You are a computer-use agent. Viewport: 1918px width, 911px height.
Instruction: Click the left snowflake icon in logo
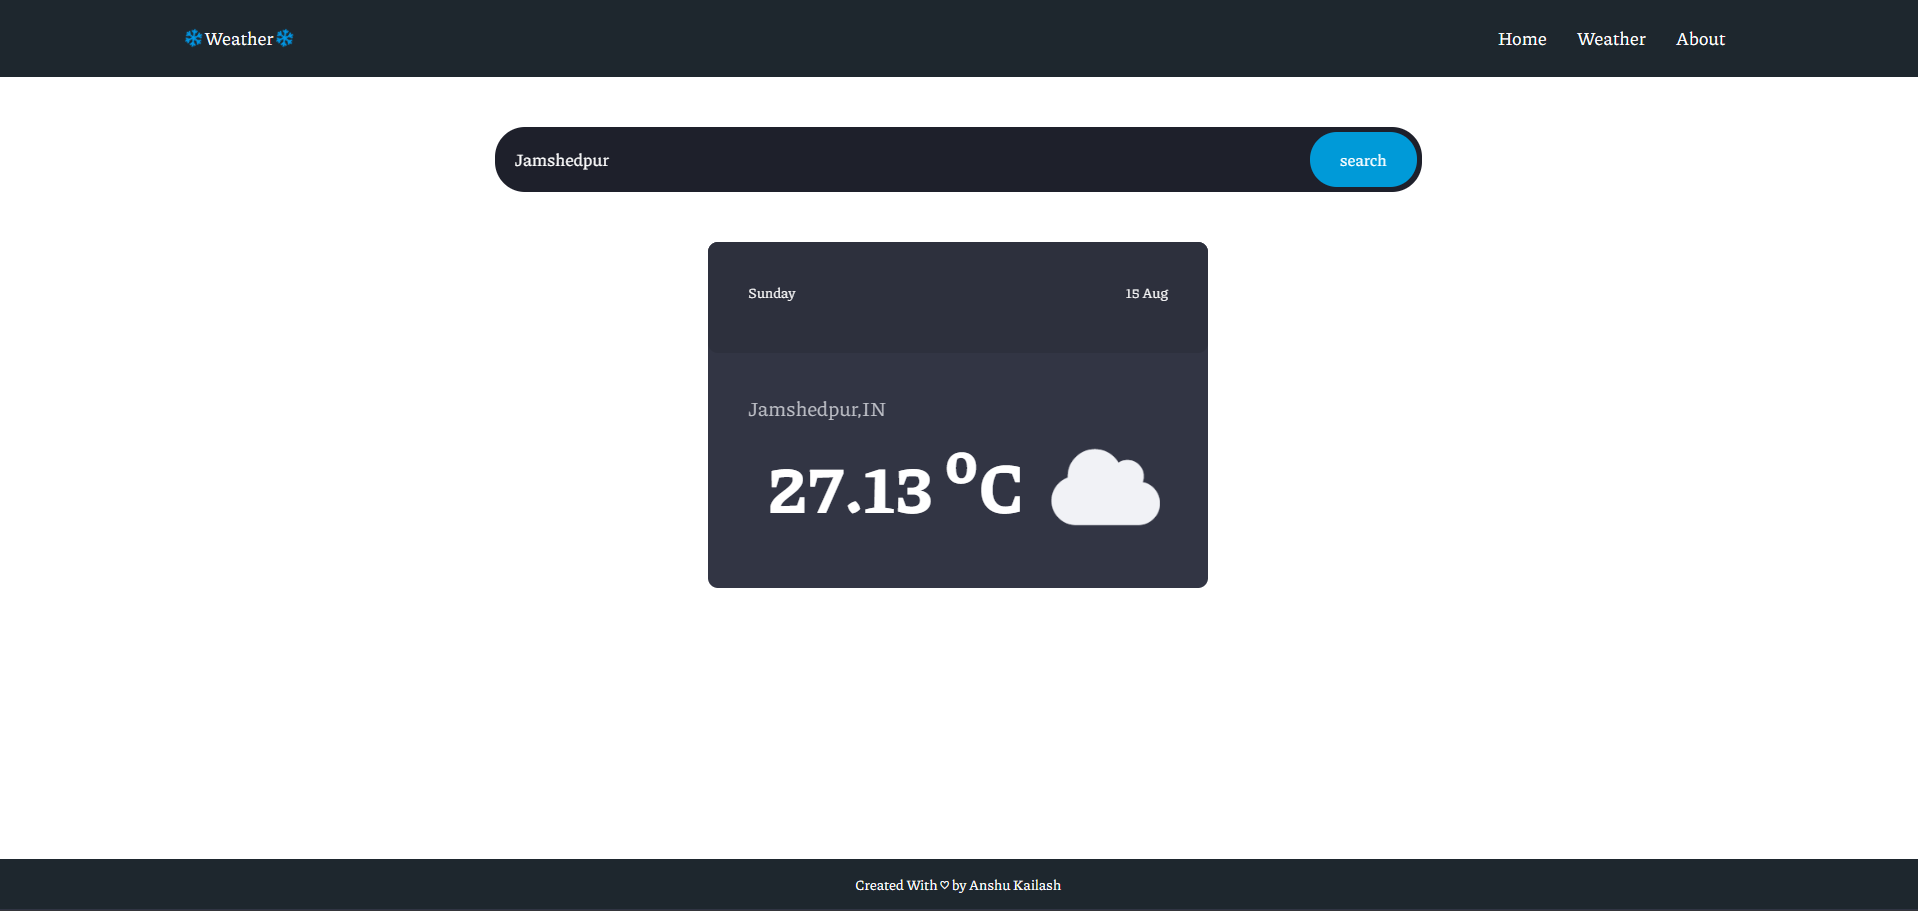[194, 38]
